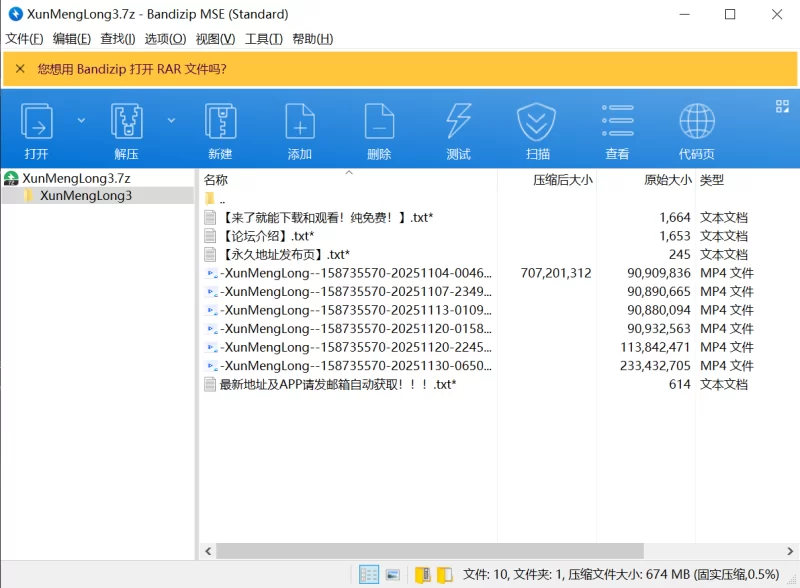Click the folder tree toggle icon

click(x=445, y=575)
